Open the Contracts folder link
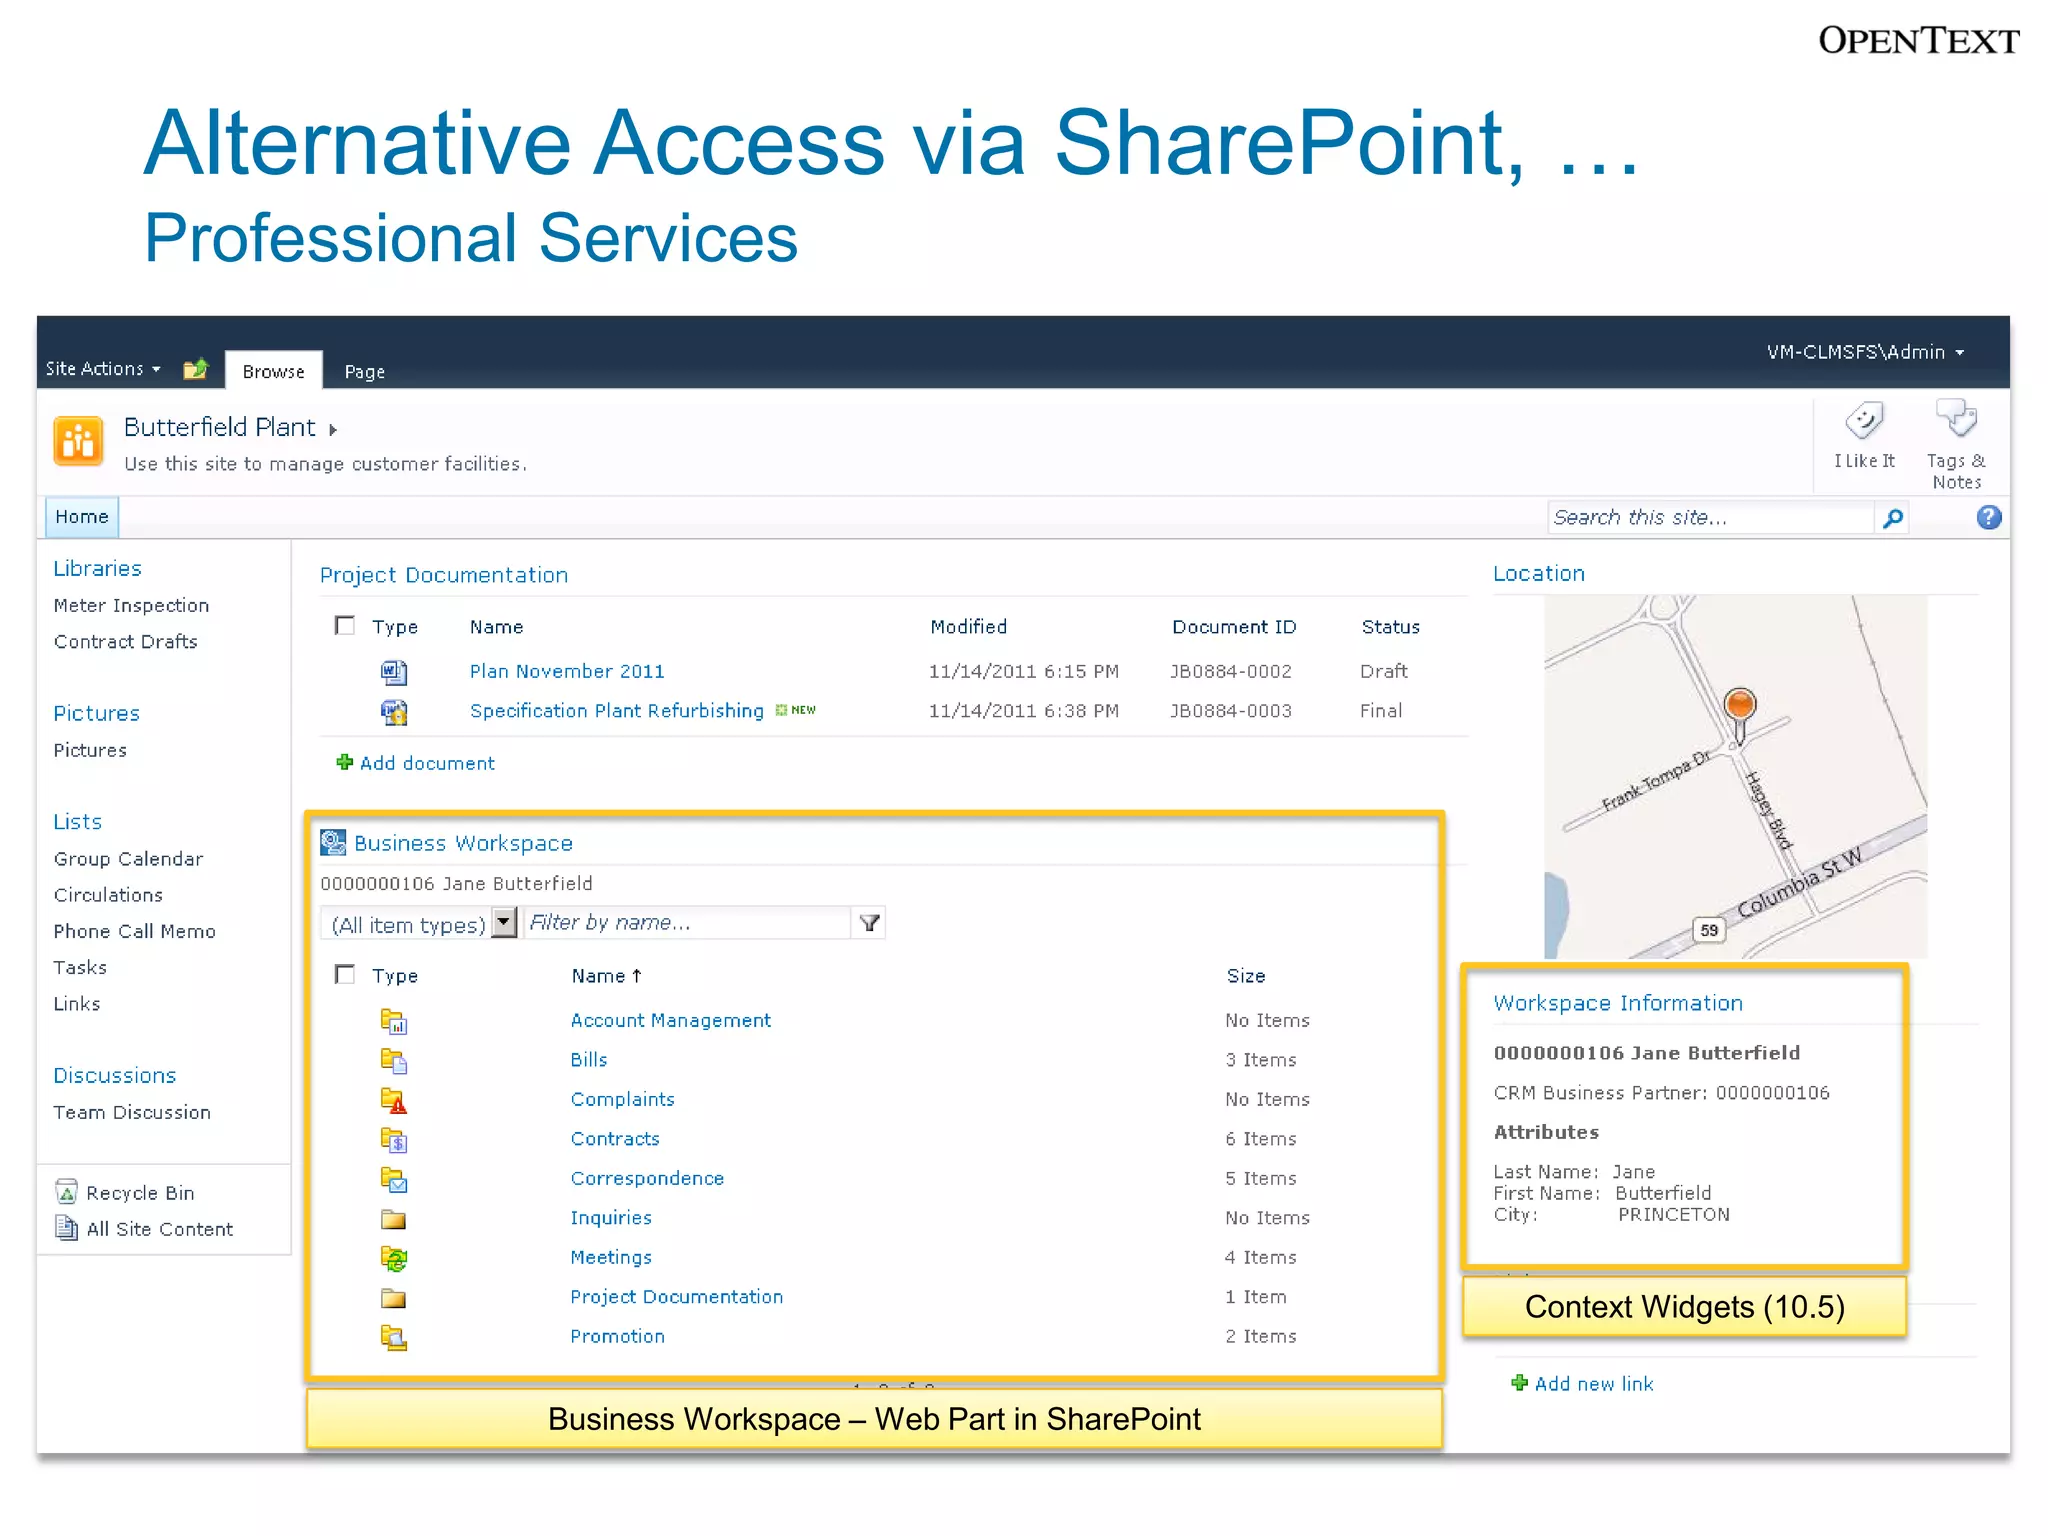 [615, 1138]
